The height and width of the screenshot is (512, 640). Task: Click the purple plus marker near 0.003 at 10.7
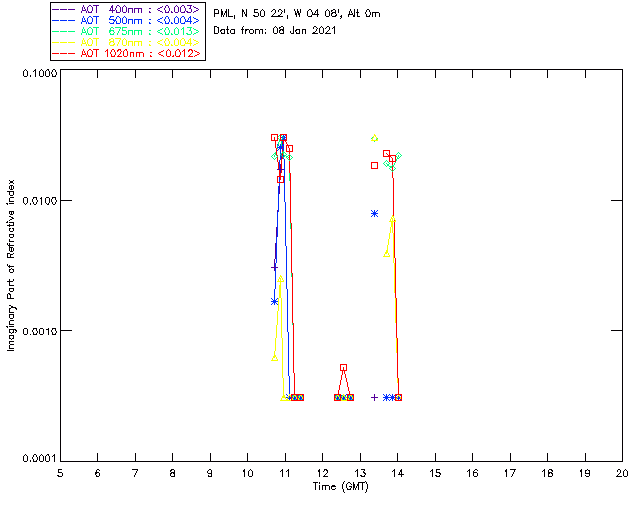[274, 267]
